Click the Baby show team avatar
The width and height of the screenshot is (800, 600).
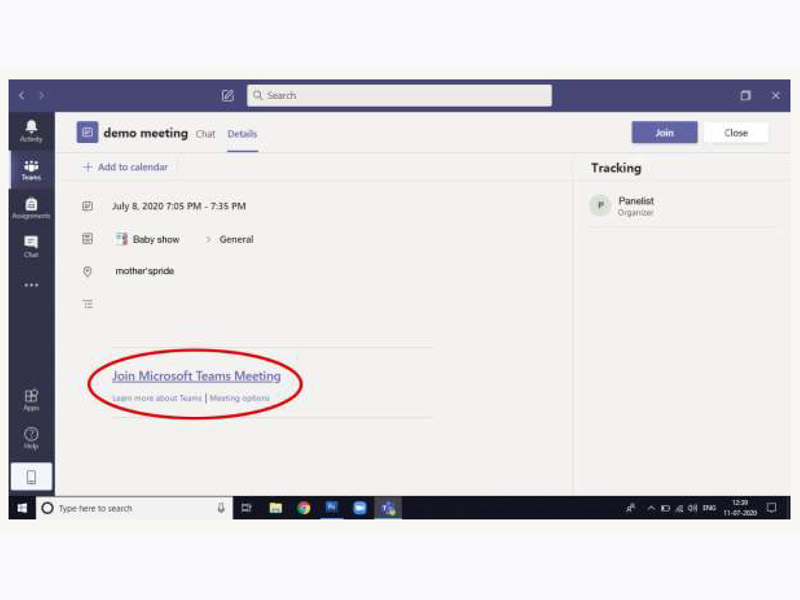(x=121, y=239)
